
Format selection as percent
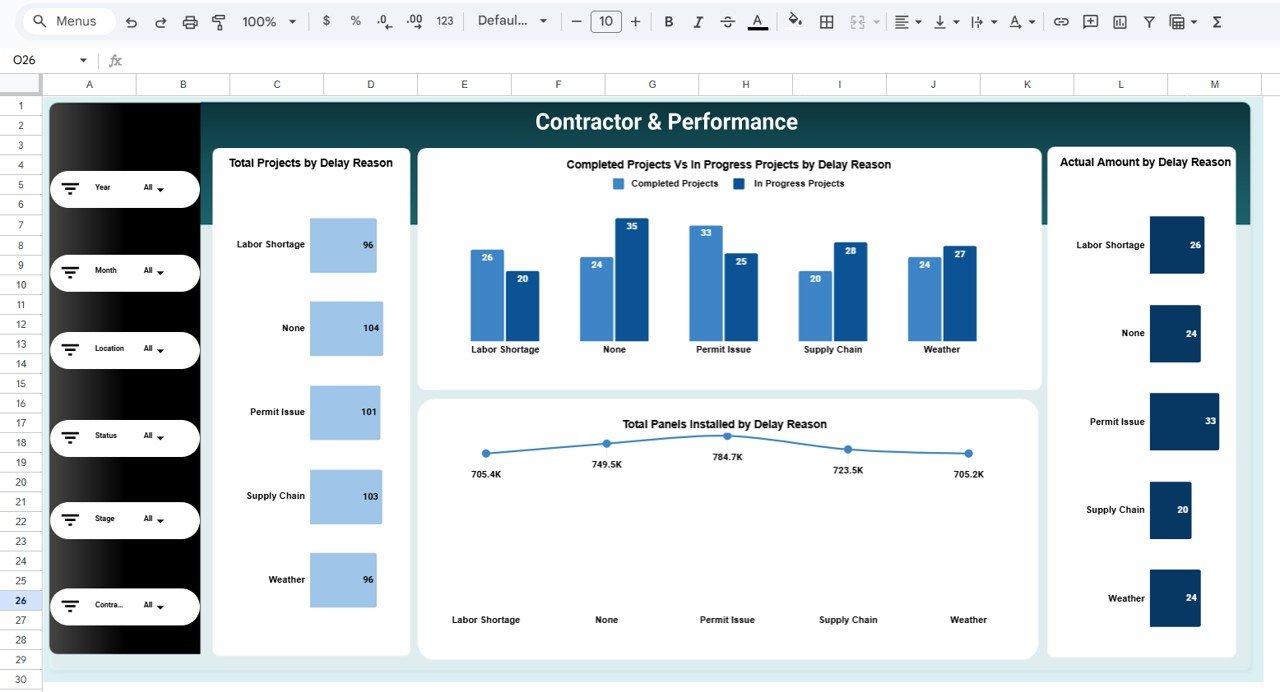point(354,20)
